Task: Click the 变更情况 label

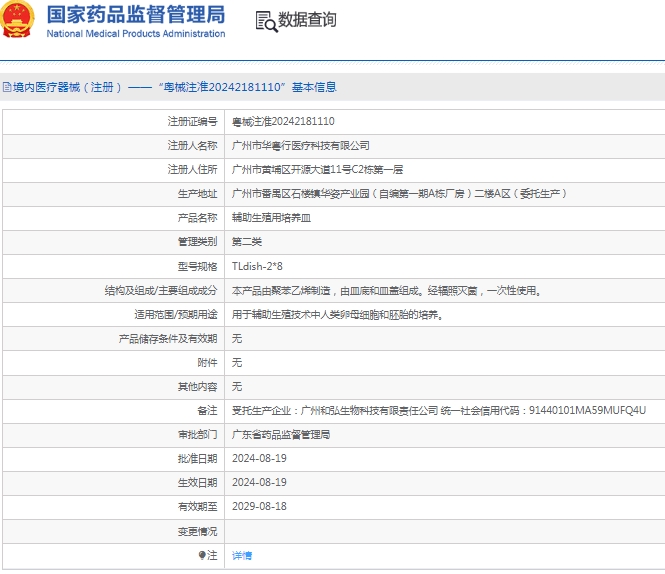Action: click(197, 531)
